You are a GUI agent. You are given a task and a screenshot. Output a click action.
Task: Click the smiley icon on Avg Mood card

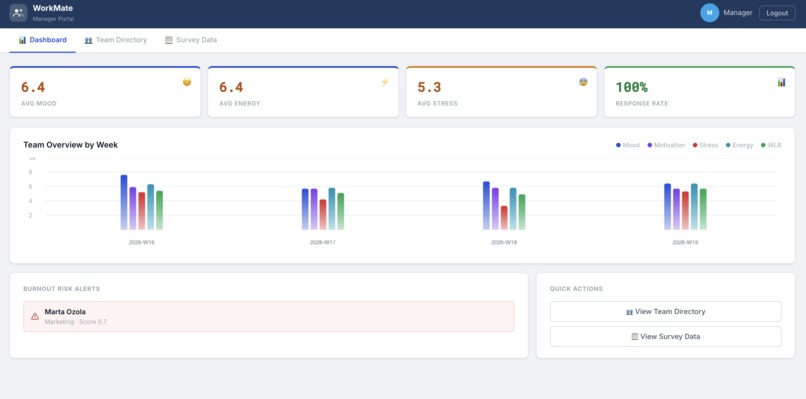(x=187, y=82)
